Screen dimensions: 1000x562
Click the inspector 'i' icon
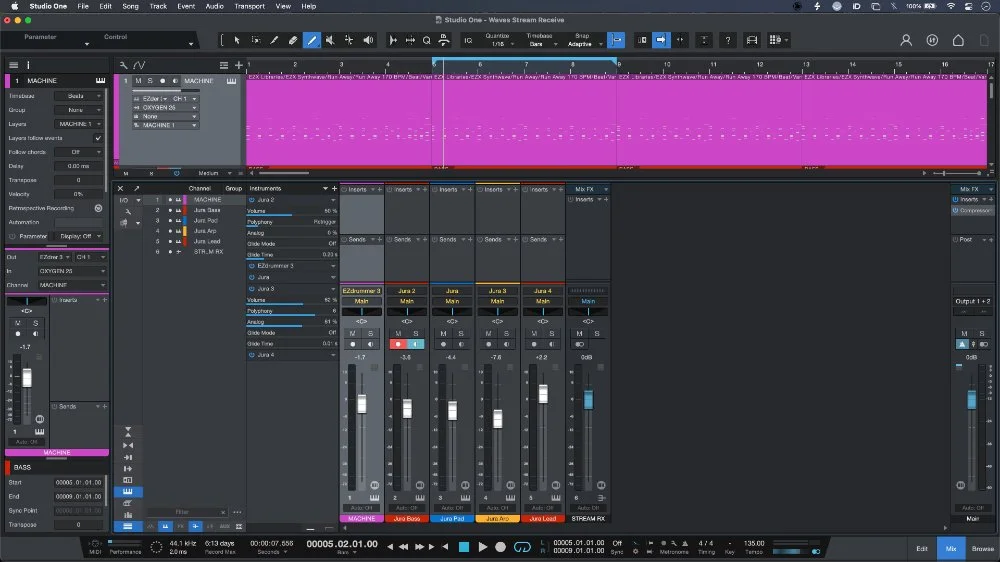[x=28, y=65]
